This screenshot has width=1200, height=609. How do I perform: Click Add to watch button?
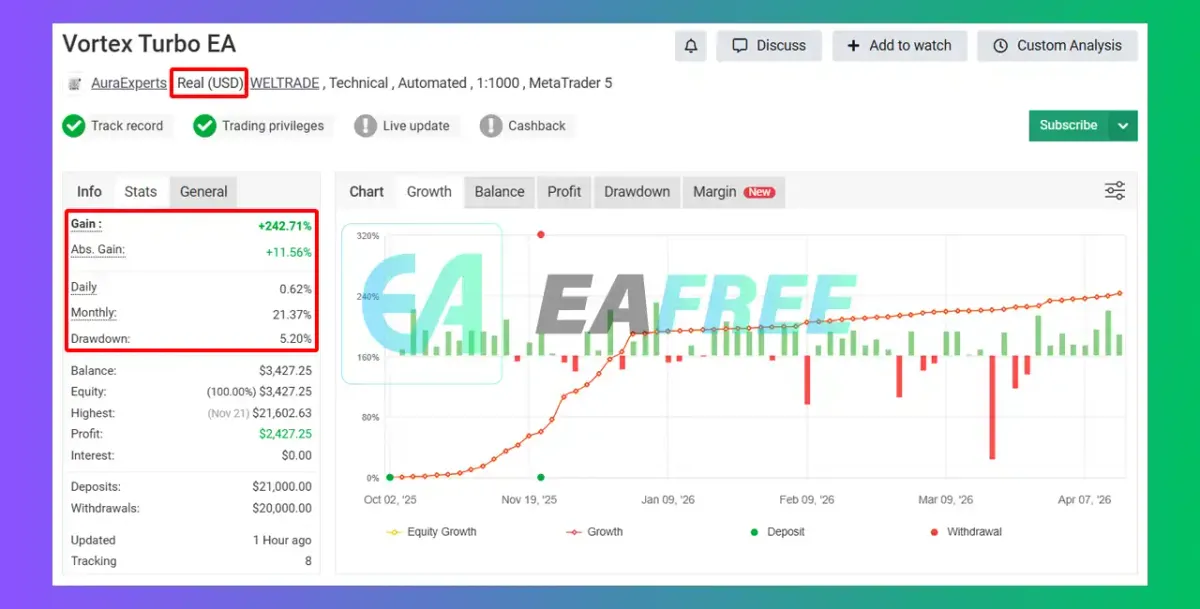pos(899,46)
